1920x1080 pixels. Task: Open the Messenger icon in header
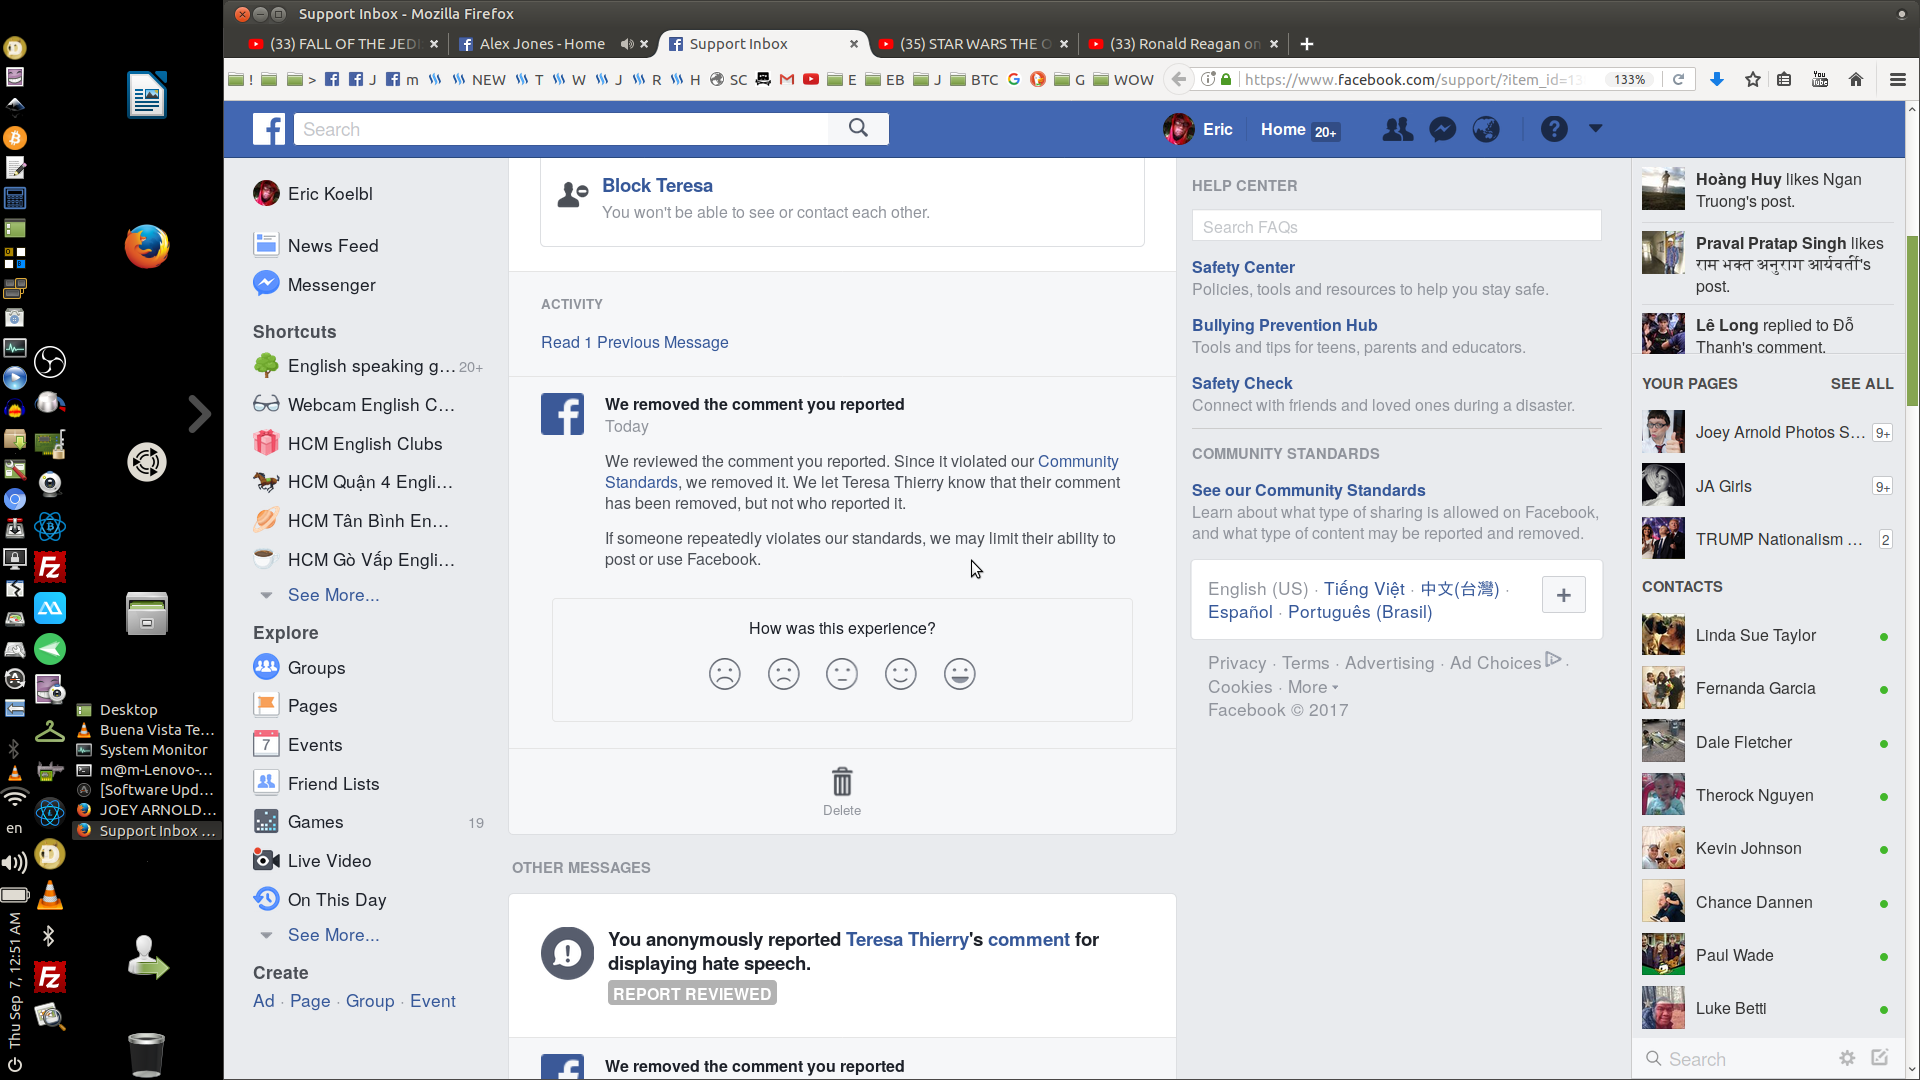(1442, 129)
